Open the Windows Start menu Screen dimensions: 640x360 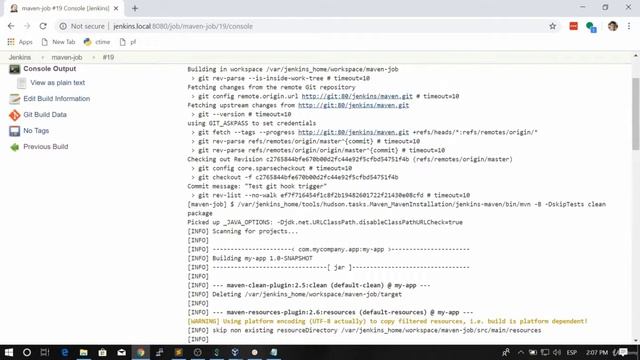[9, 352]
